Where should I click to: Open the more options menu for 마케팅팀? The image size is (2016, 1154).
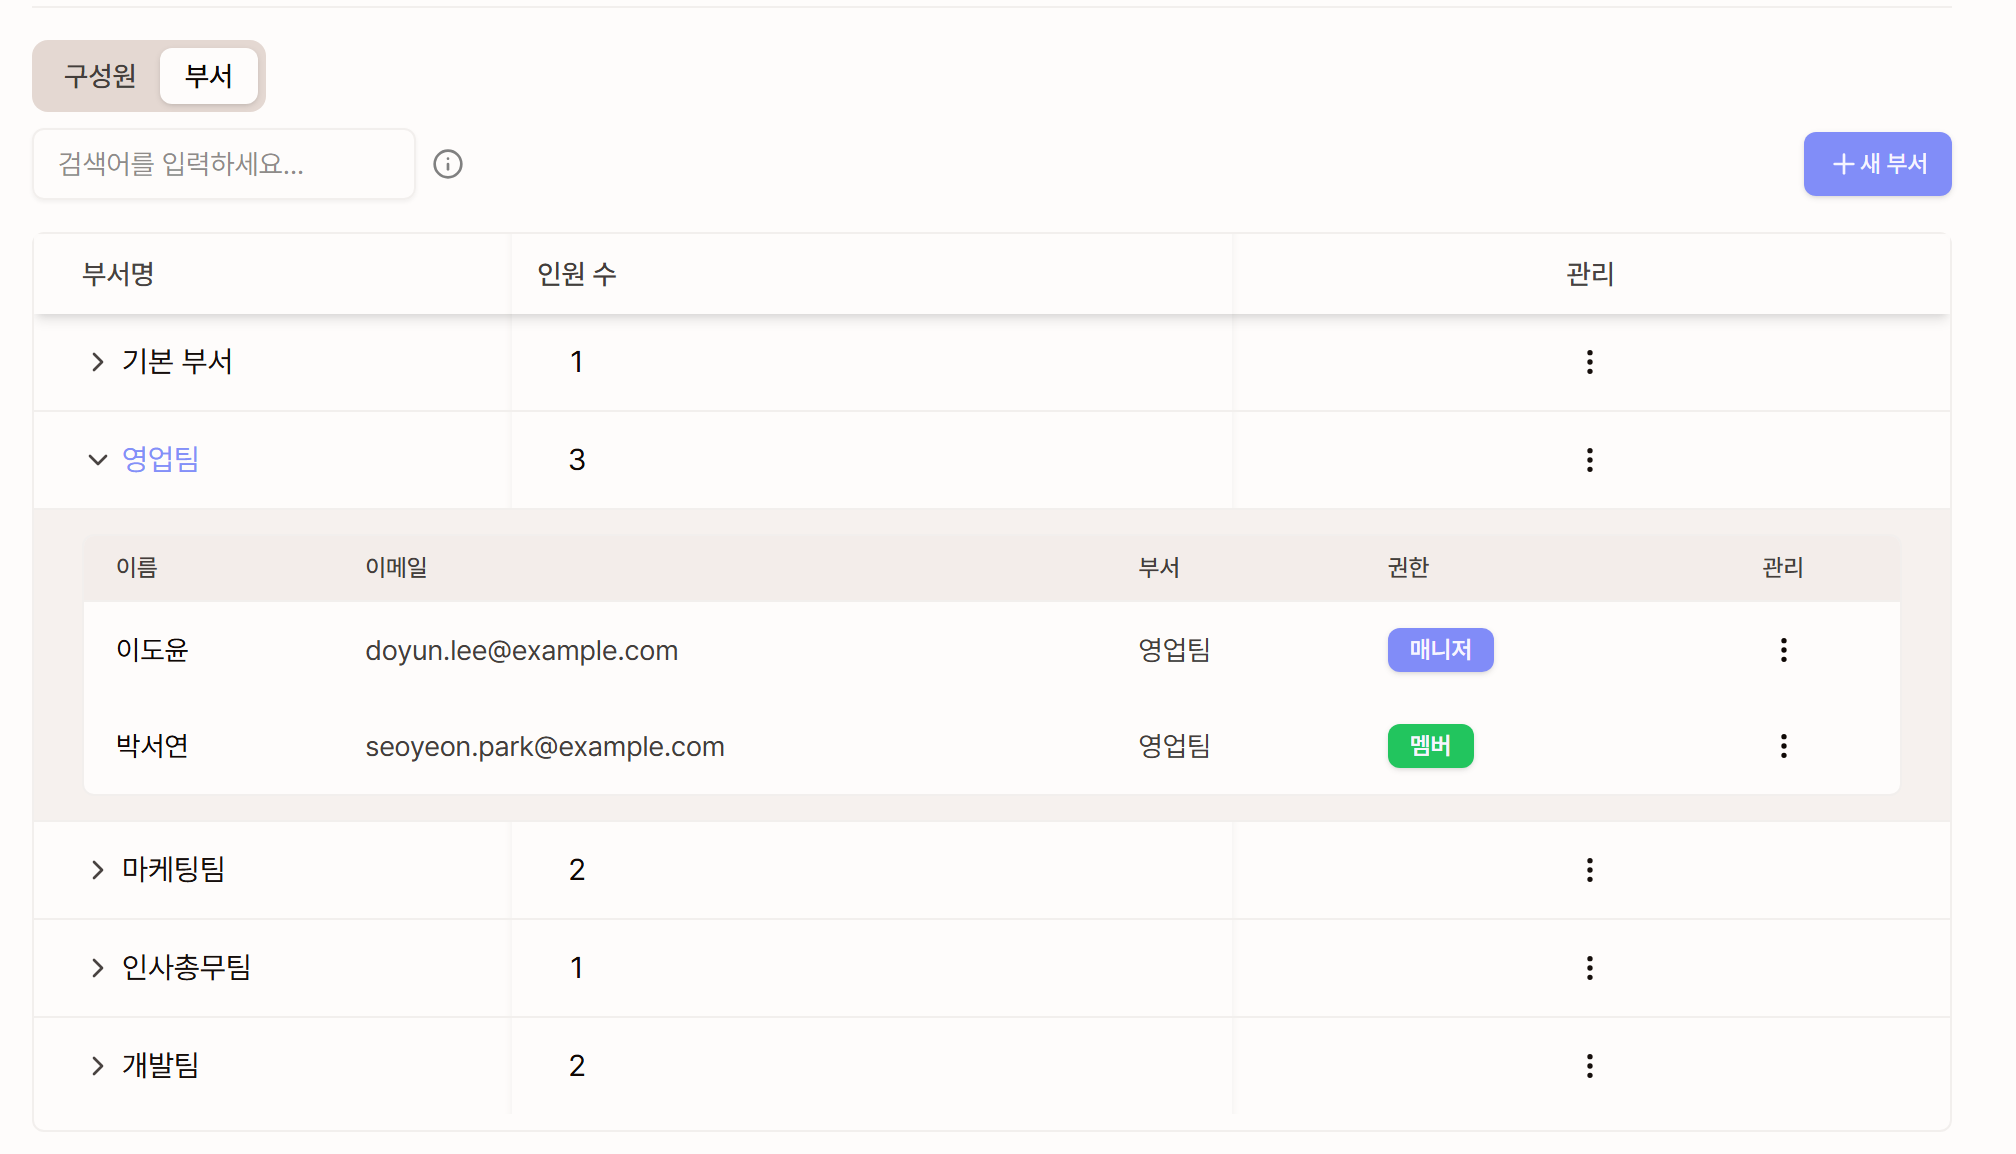(x=1589, y=870)
